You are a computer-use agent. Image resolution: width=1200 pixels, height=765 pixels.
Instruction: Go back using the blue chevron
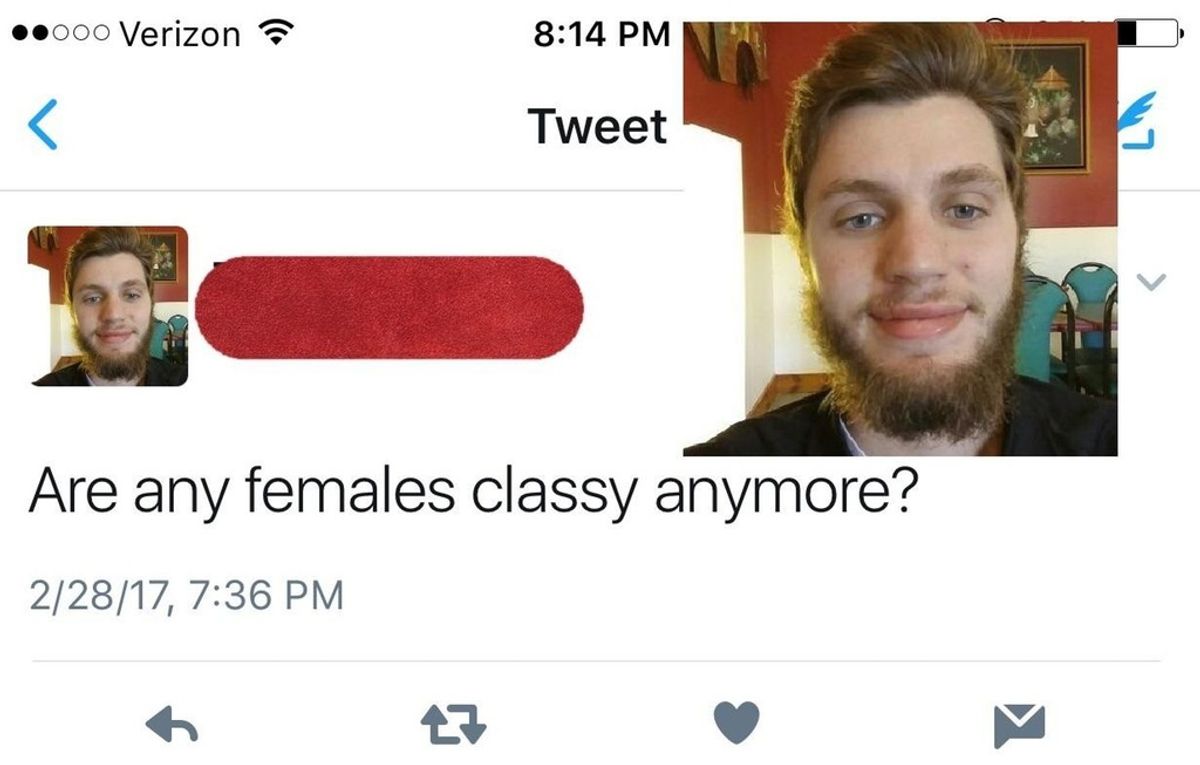point(42,126)
